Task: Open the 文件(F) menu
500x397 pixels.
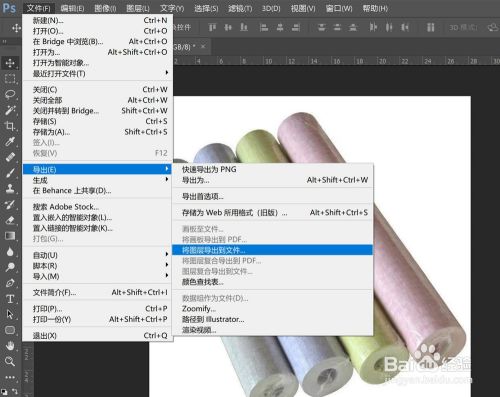Action: (x=38, y=8)
